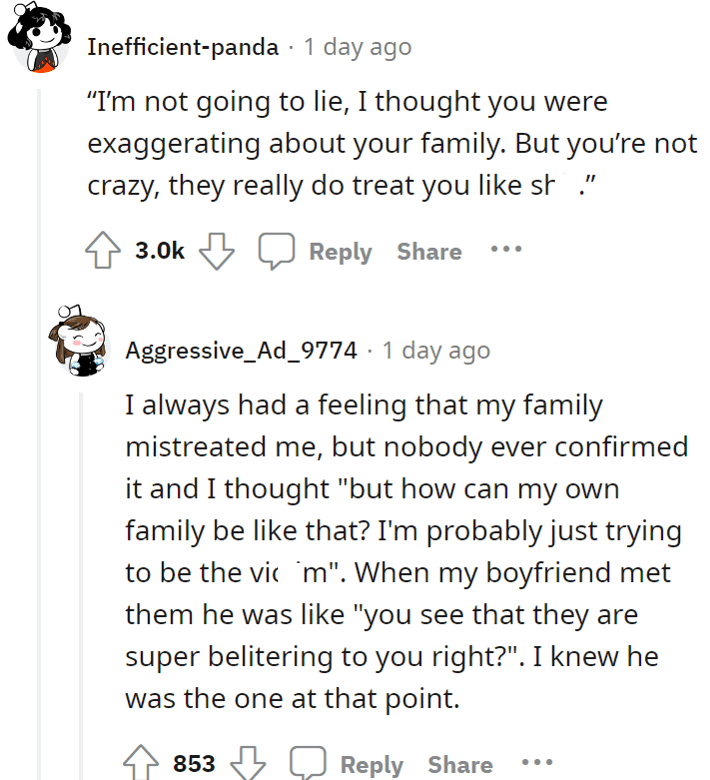Click the first comment's '1 day ago' timestamp
The height and width of the screenshot is (780, 710).
(x=358, y=48)
